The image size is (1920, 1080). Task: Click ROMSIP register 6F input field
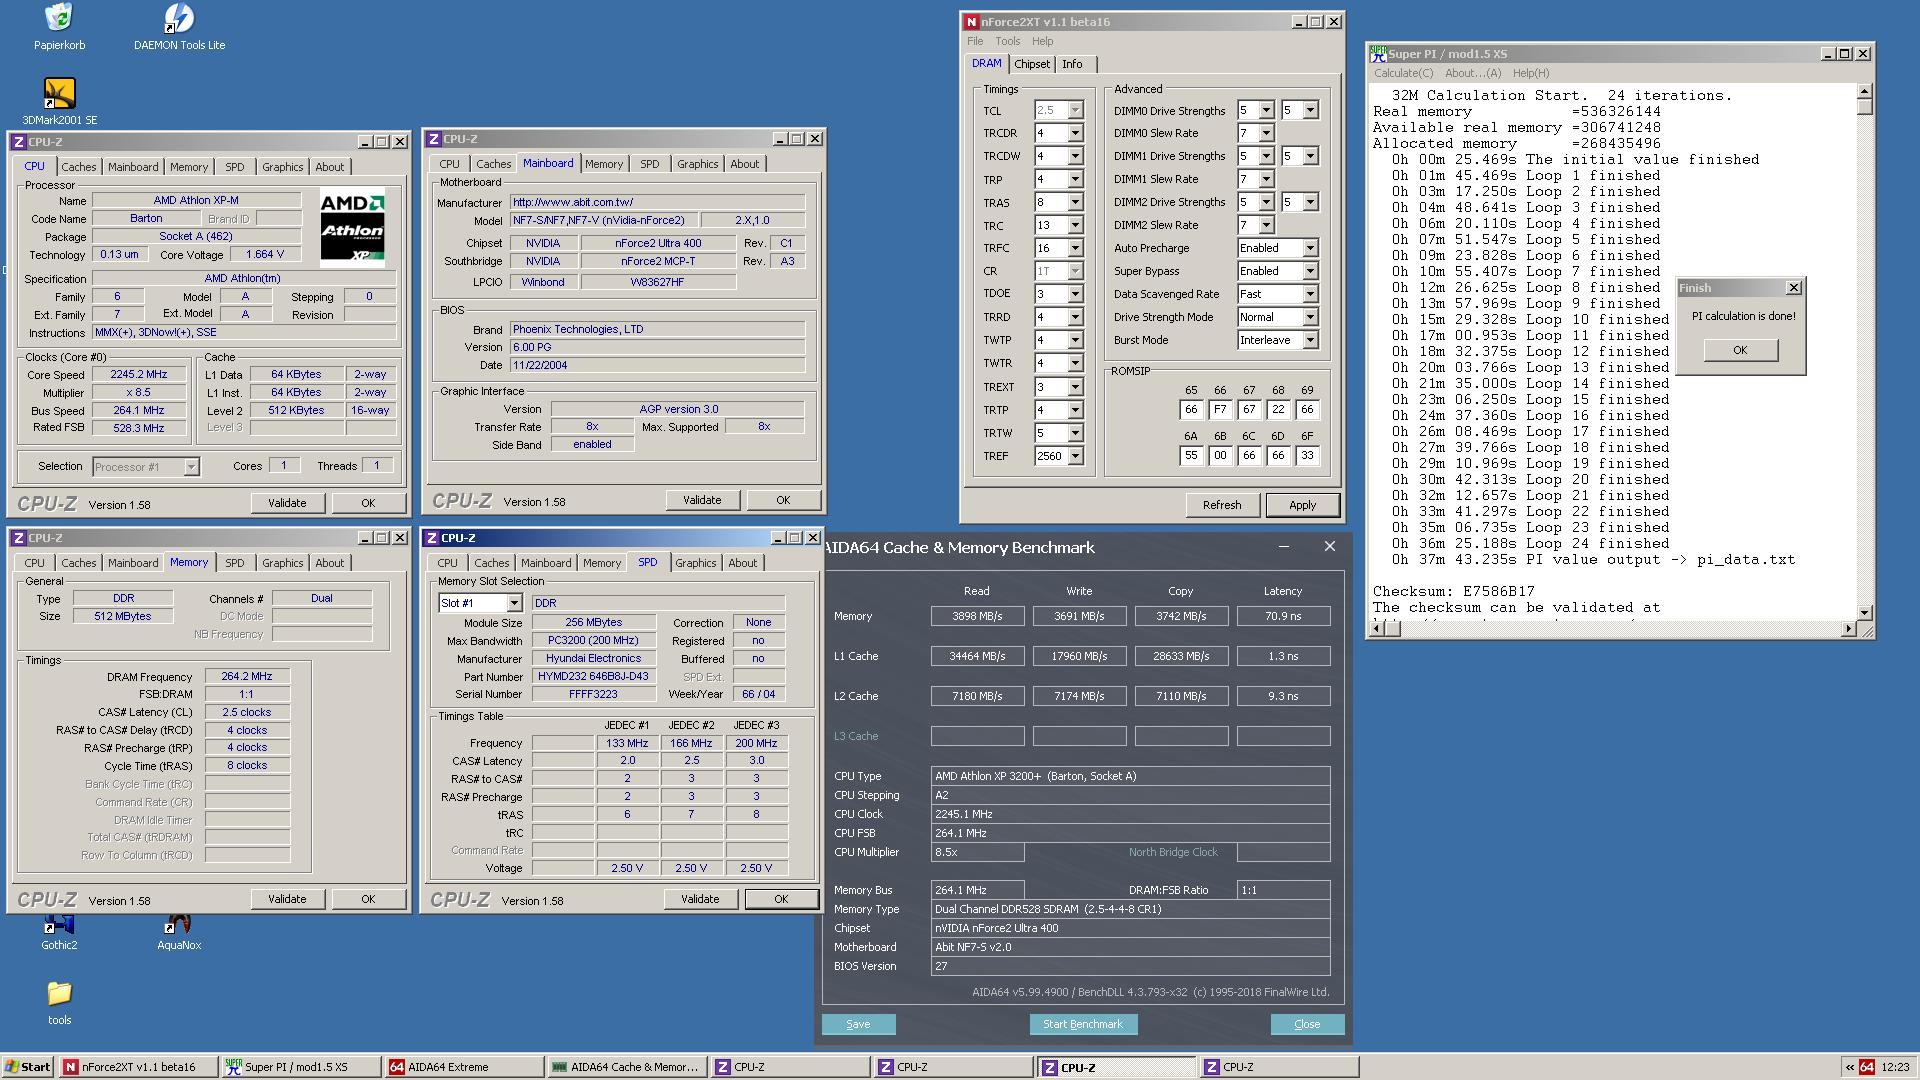tap(1306, 455)
